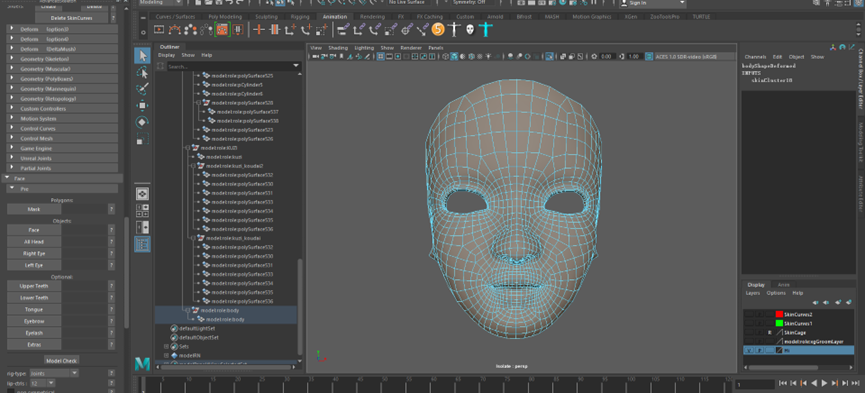The image size is (865, 393).
Task: Click the single pane layout icon
Action: click(x=142, y=194)
